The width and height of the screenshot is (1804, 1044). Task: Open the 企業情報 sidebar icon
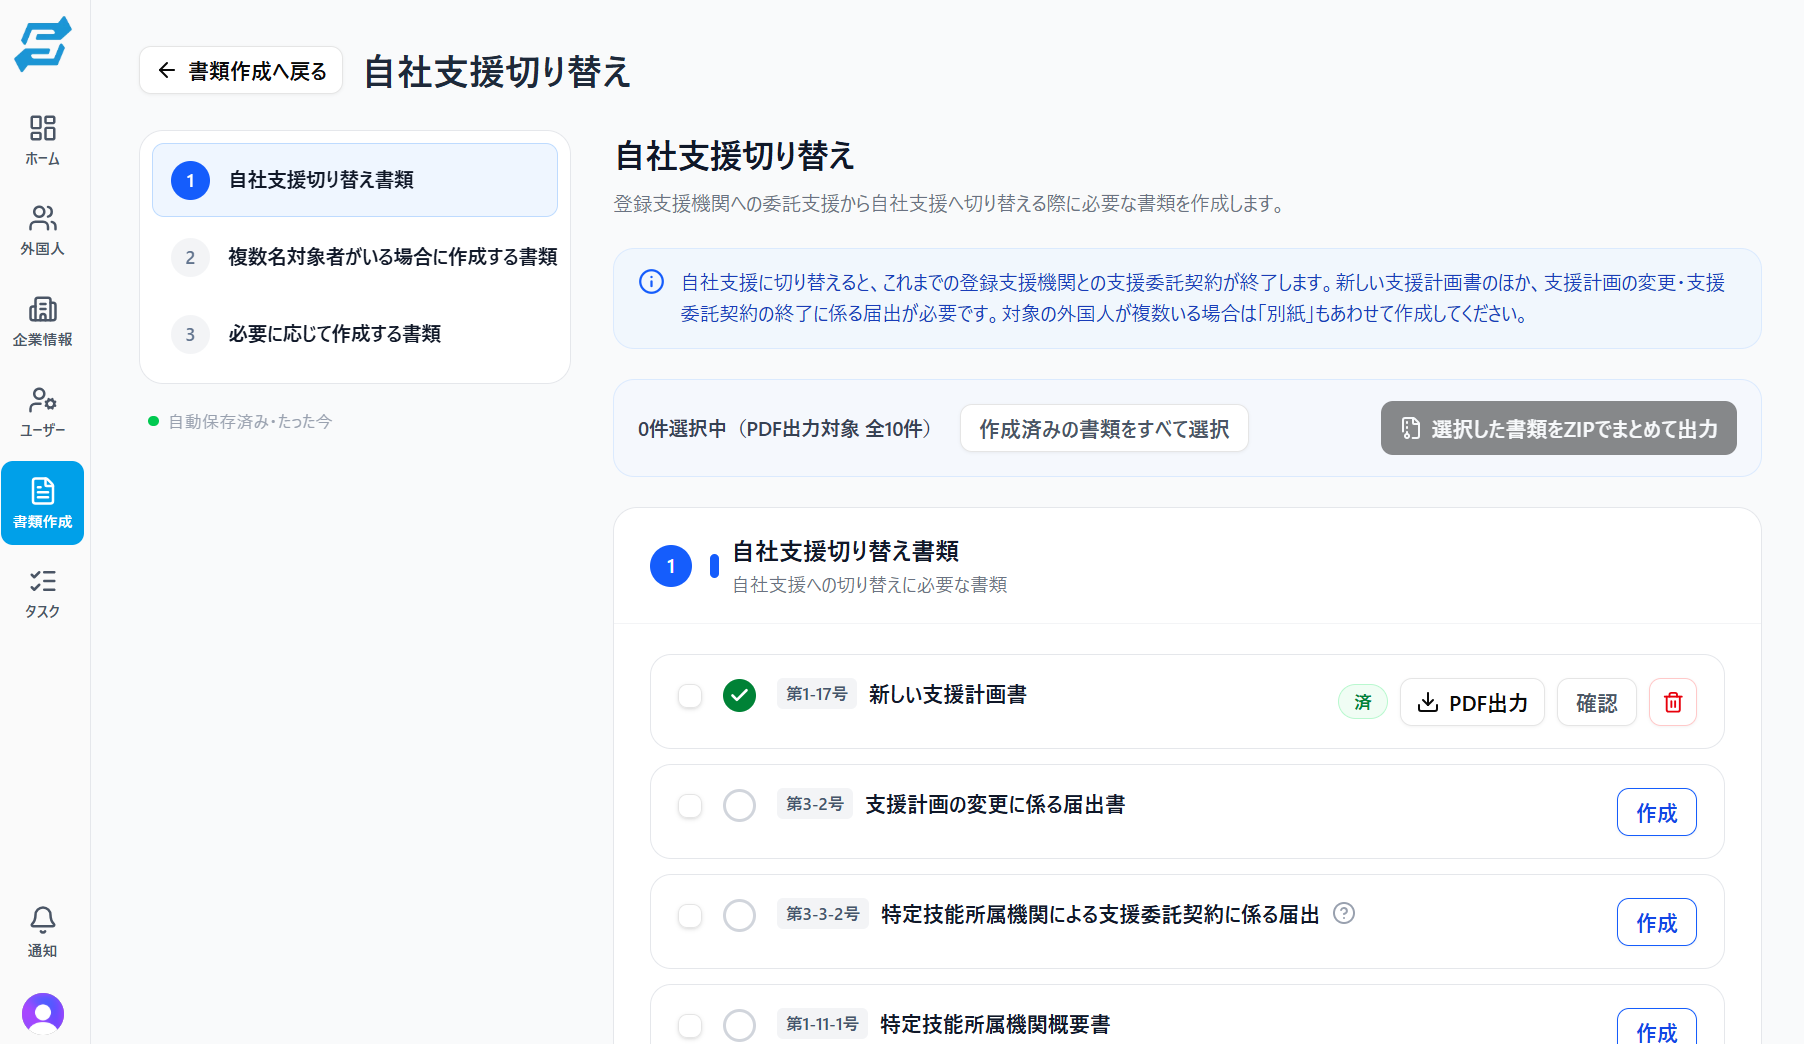pyautogui.click(x=43, y=321)
